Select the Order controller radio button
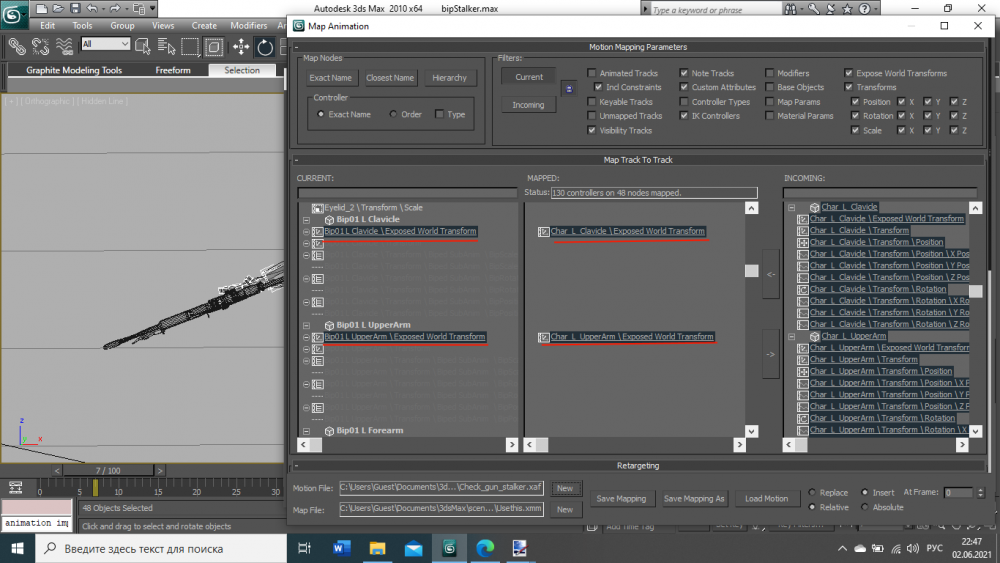The width and height of the screenshot is (1000, 563). [x=393, y=114]
